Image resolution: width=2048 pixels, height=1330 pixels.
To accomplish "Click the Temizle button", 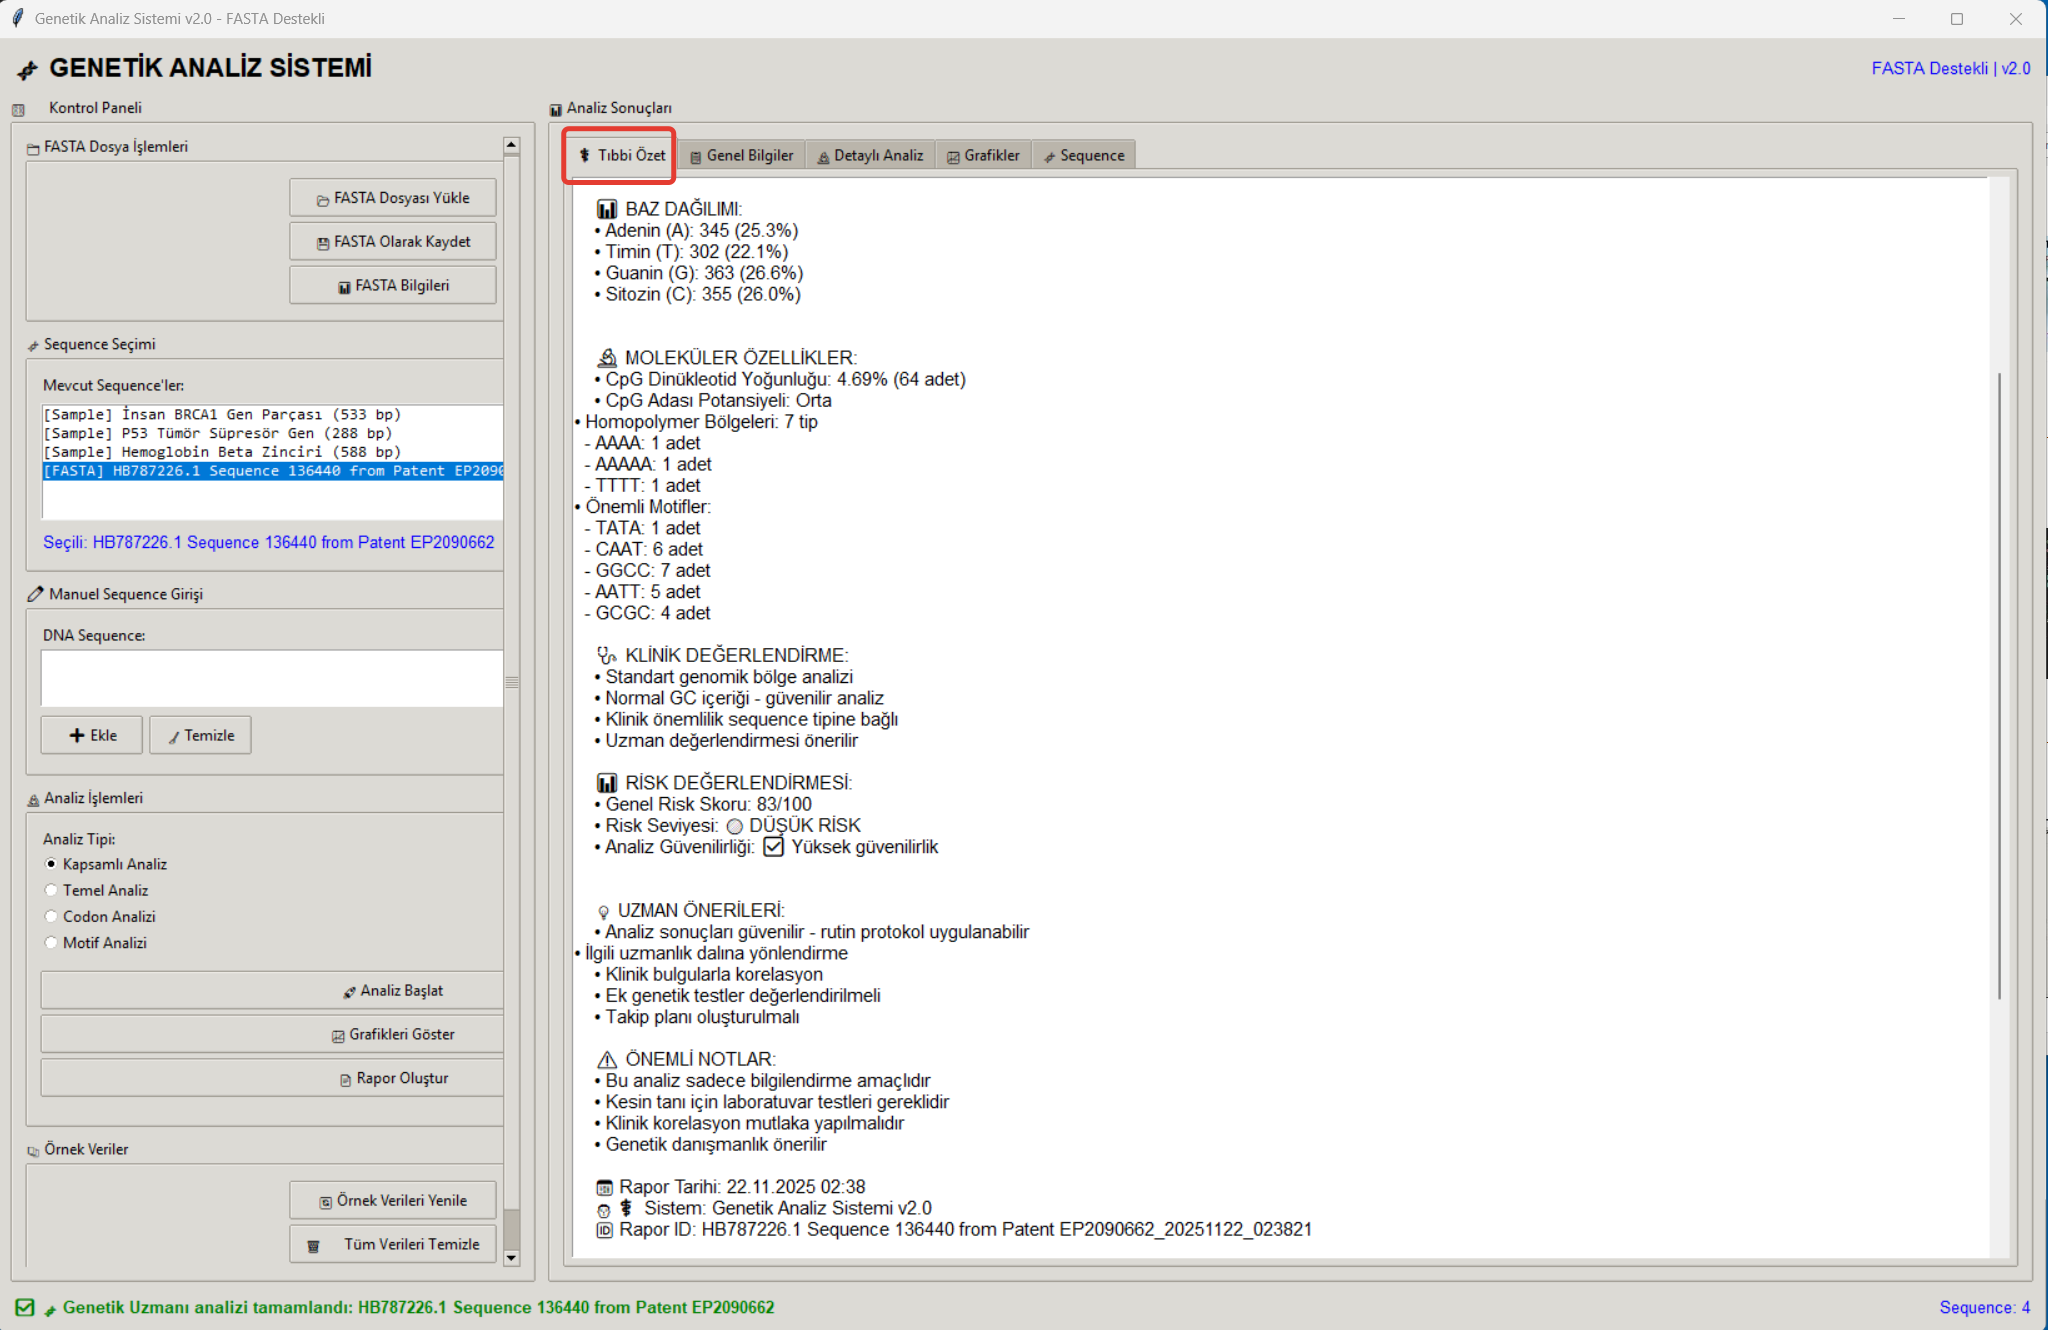I will 200,735.
